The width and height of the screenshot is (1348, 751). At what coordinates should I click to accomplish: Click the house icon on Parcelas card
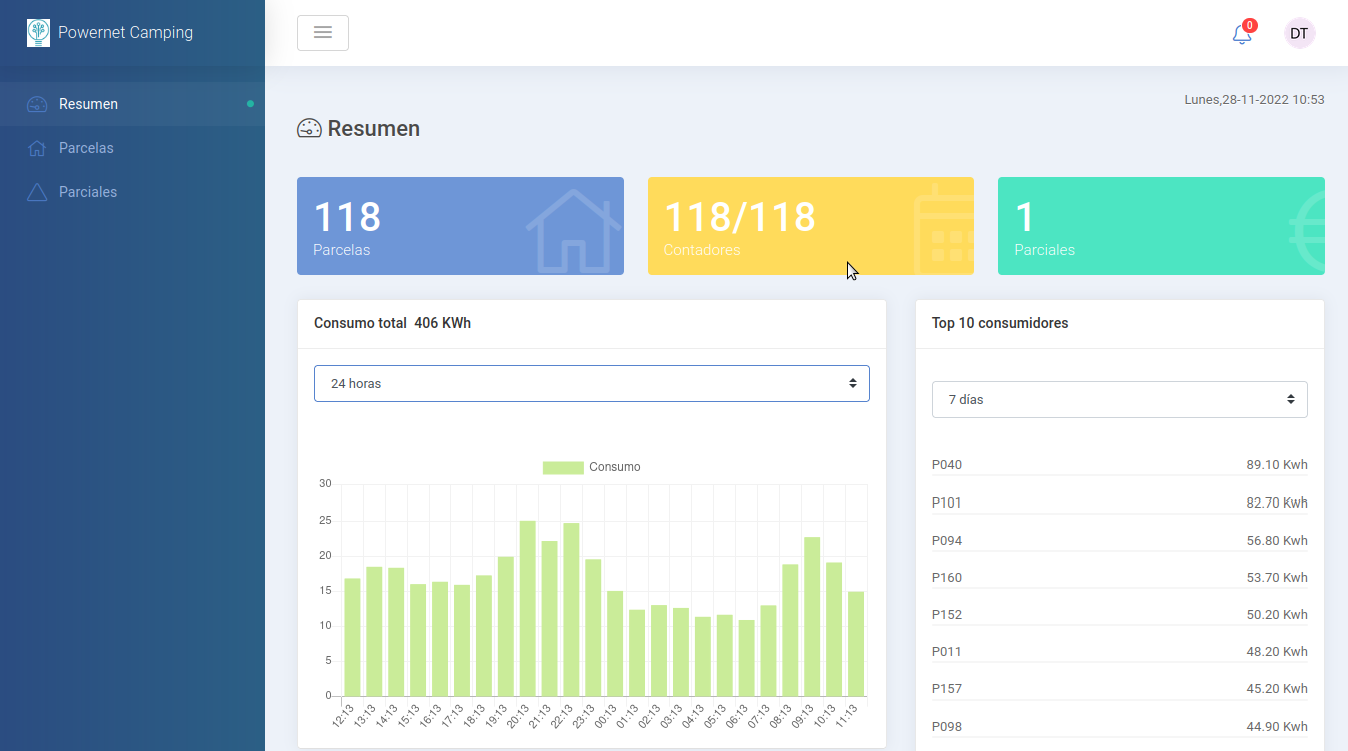tap(573, 230)
